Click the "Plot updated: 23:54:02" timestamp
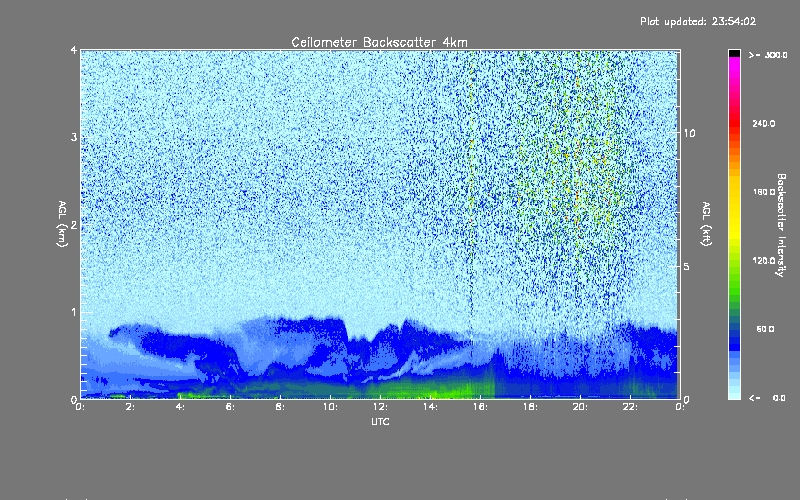800x500 pixels. [698, 21]
